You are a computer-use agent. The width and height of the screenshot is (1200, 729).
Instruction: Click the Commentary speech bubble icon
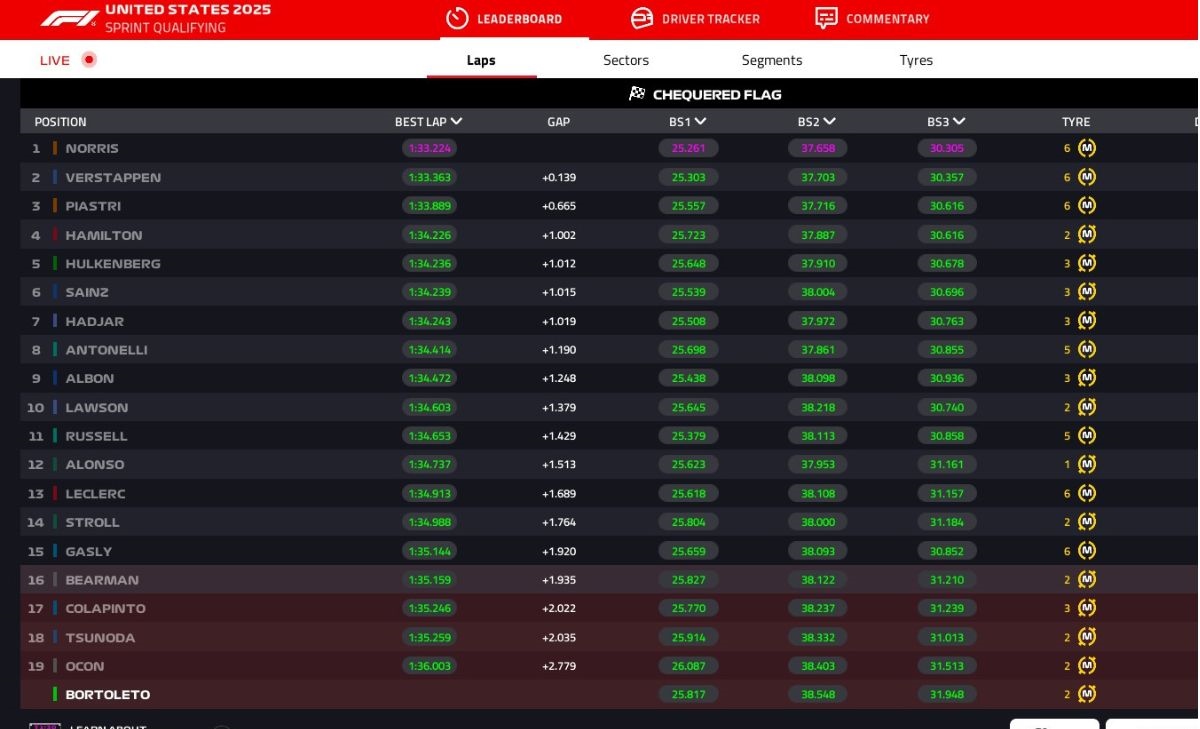(x=826, y=19)
